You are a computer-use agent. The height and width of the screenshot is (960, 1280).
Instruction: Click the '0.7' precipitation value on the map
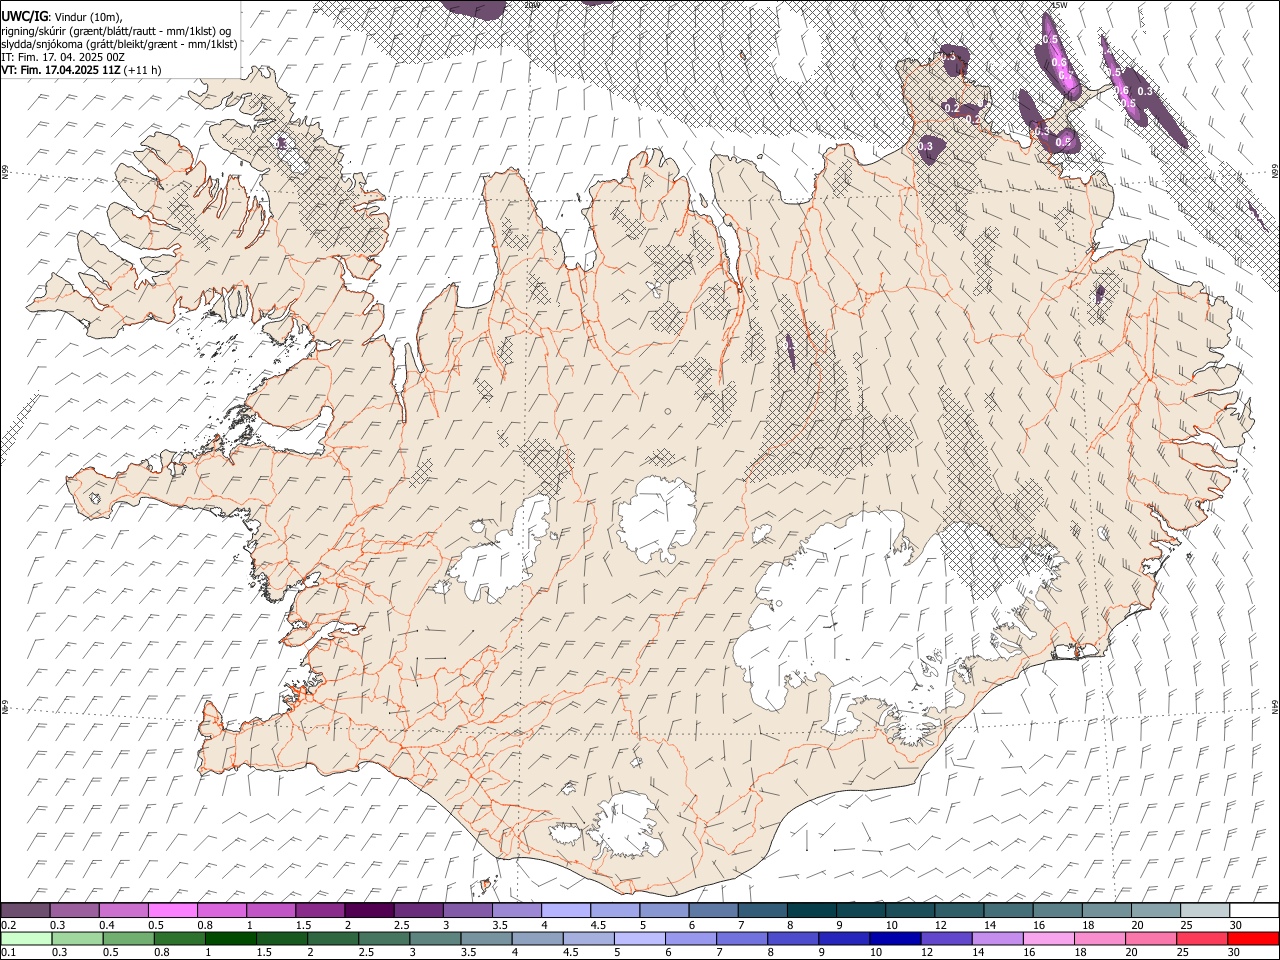click(x=1065, y=76)
